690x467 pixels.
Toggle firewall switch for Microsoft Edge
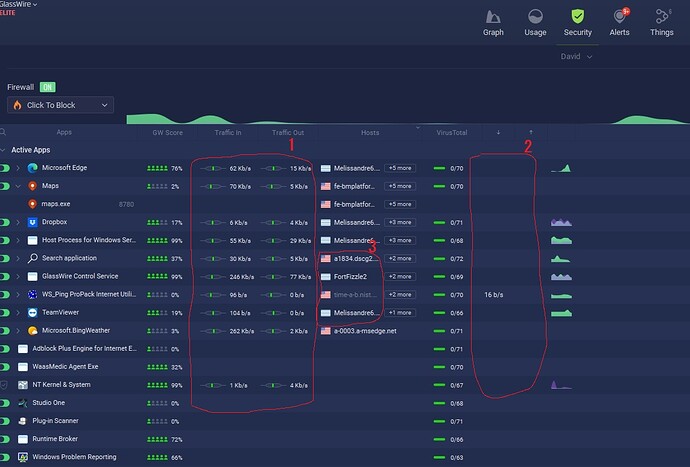[6, 168]
